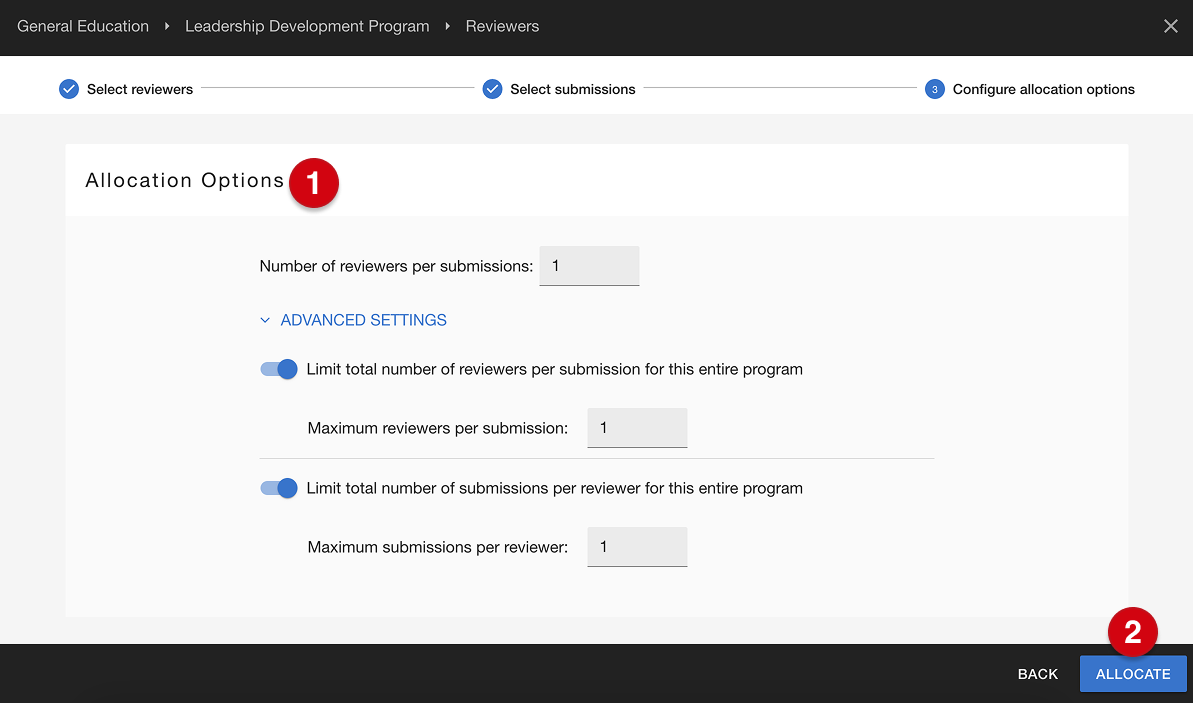
Task: Open Leadership Development Program breadcrumb
Action: (307, 27)
